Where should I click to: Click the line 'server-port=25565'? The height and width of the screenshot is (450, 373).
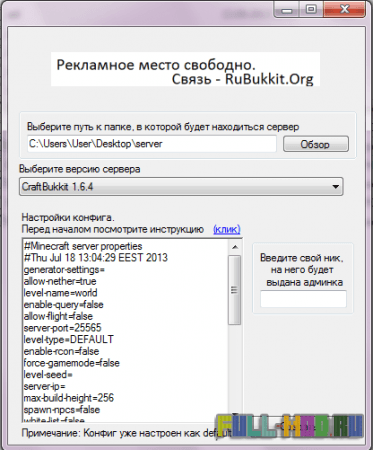(x=62, y=328)
